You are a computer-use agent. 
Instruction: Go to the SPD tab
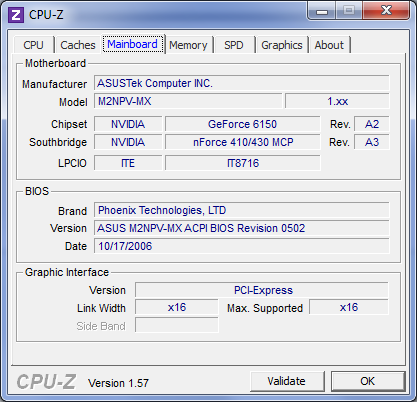(x=234, y=45)
